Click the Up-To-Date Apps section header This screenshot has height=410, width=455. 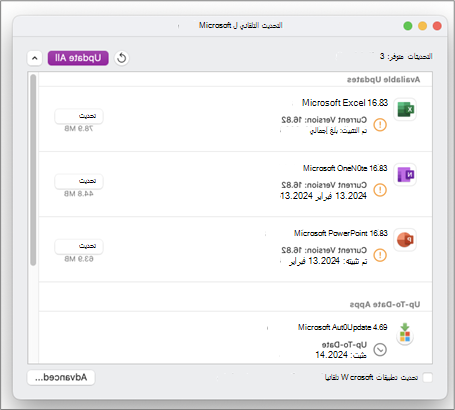click(x=385, y=304)
